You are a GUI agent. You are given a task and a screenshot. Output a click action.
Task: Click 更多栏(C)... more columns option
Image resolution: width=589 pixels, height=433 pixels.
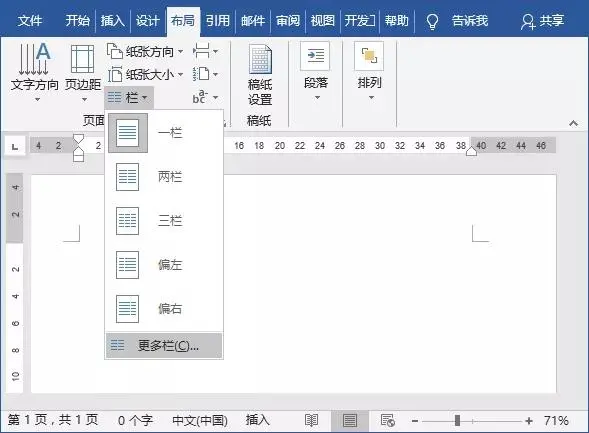(x=164, y=345)
